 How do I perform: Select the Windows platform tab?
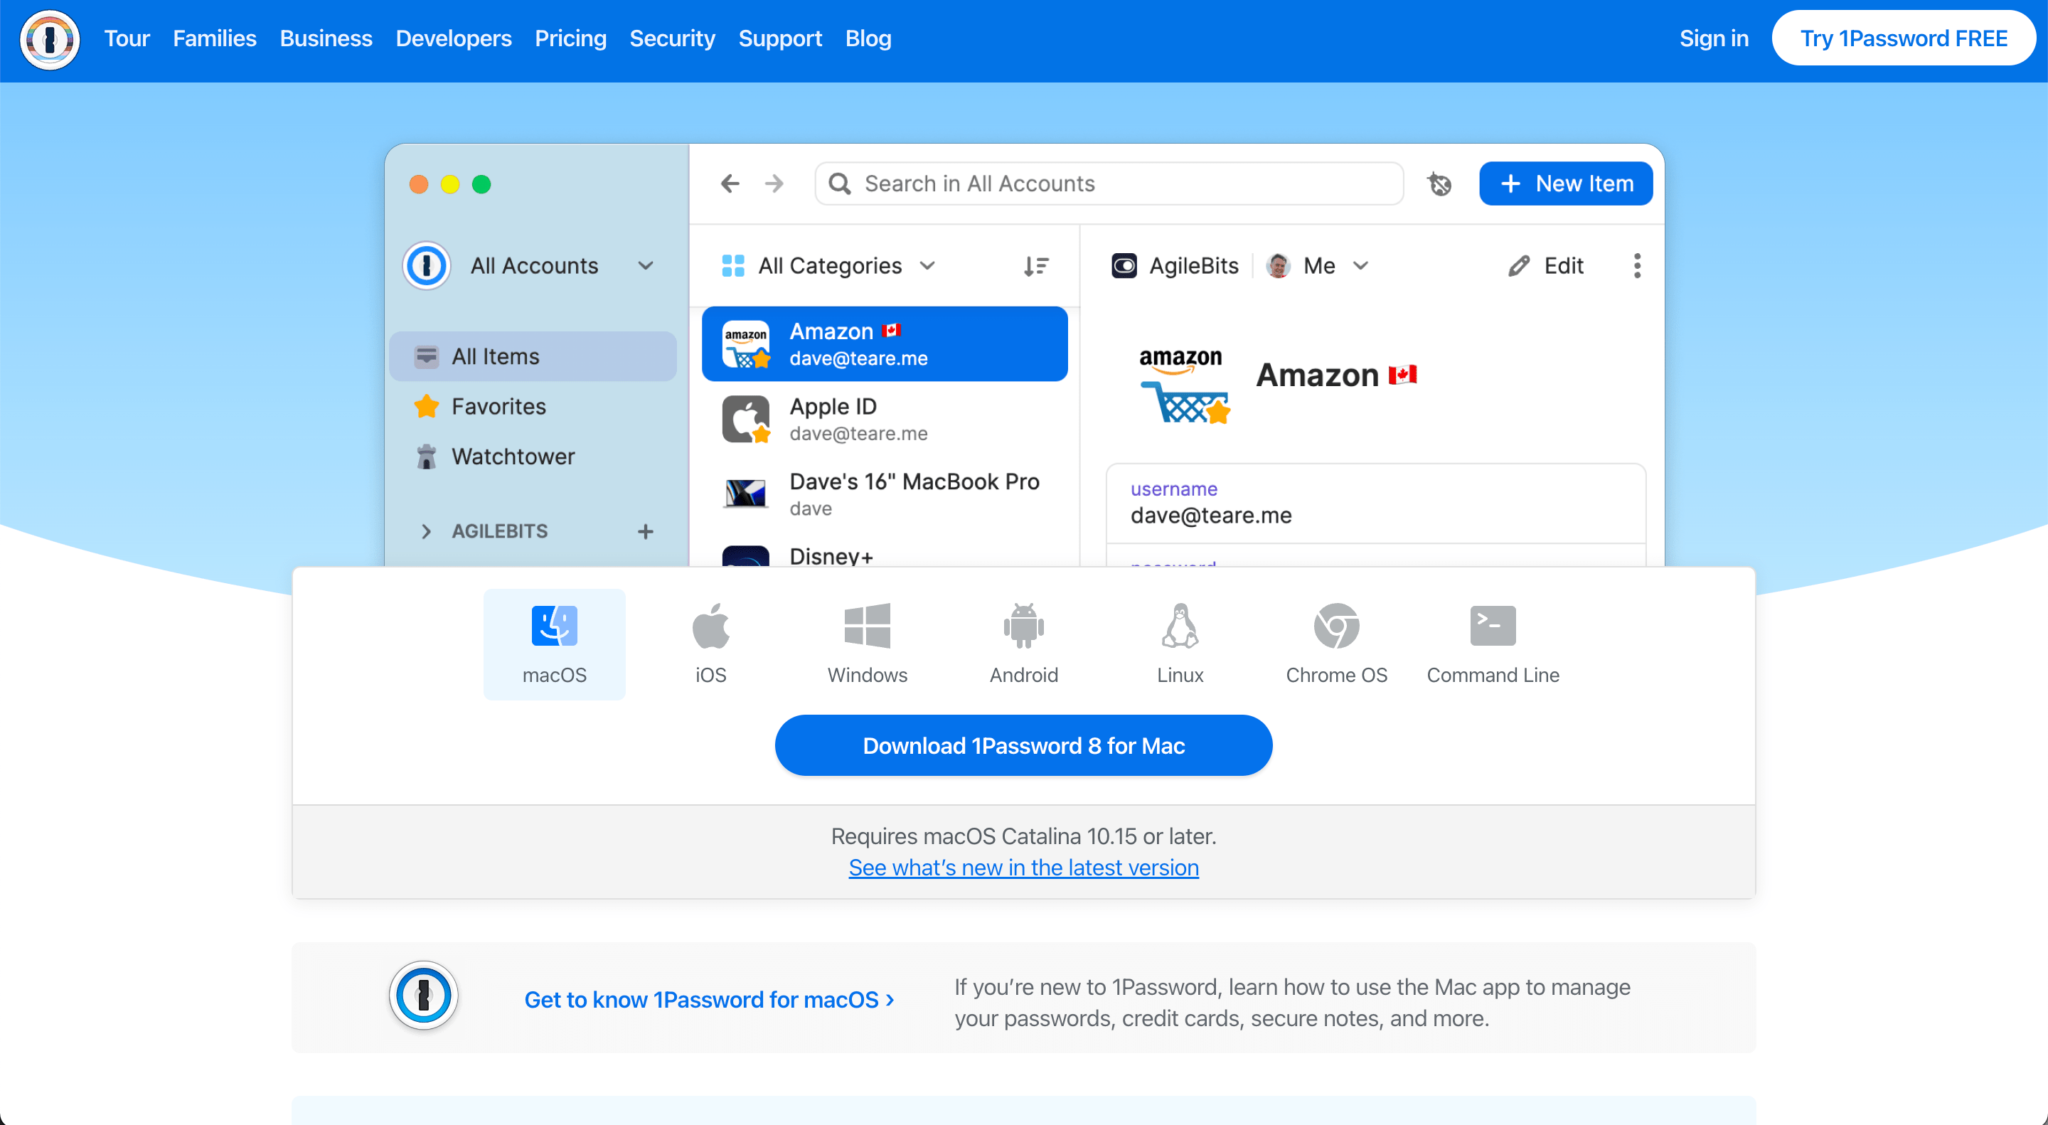point(867,645)
